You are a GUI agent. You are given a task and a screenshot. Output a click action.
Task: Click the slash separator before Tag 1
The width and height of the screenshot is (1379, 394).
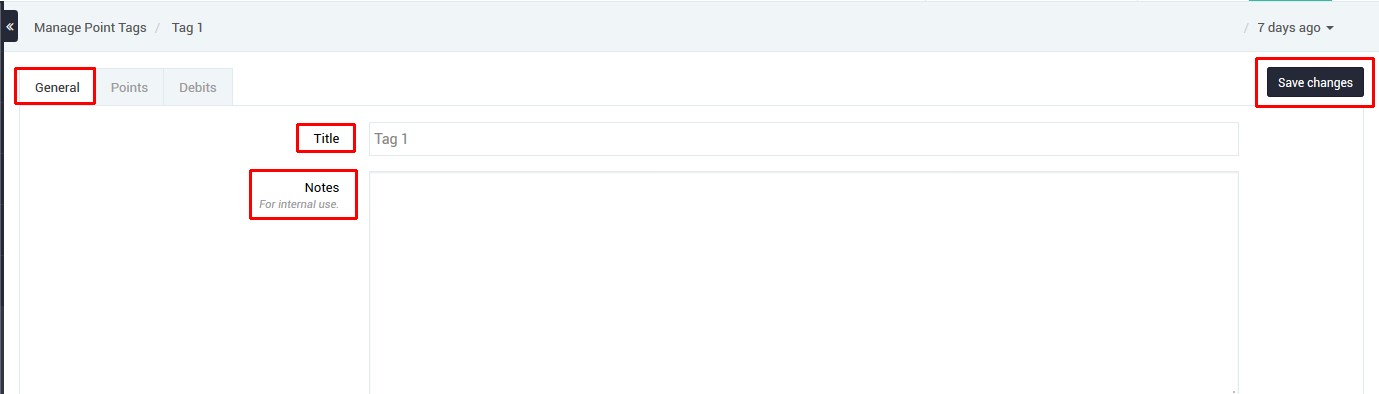click(x=158, y=28)
